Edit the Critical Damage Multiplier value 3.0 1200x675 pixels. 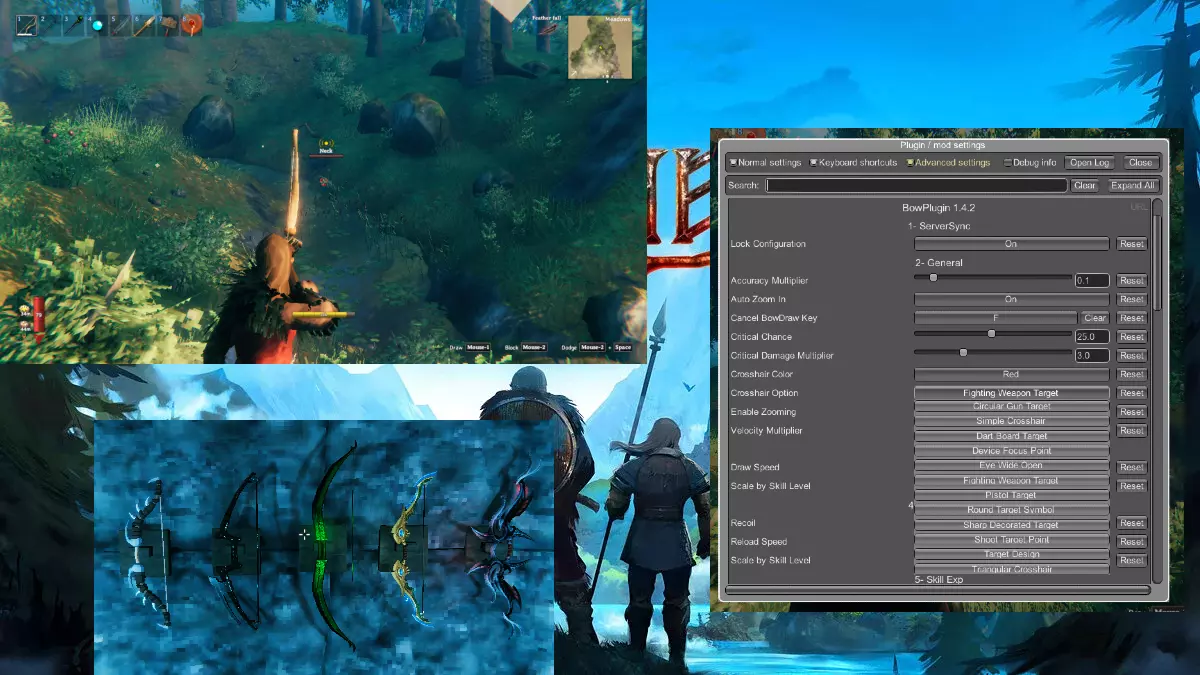[x=1092, y=355]
